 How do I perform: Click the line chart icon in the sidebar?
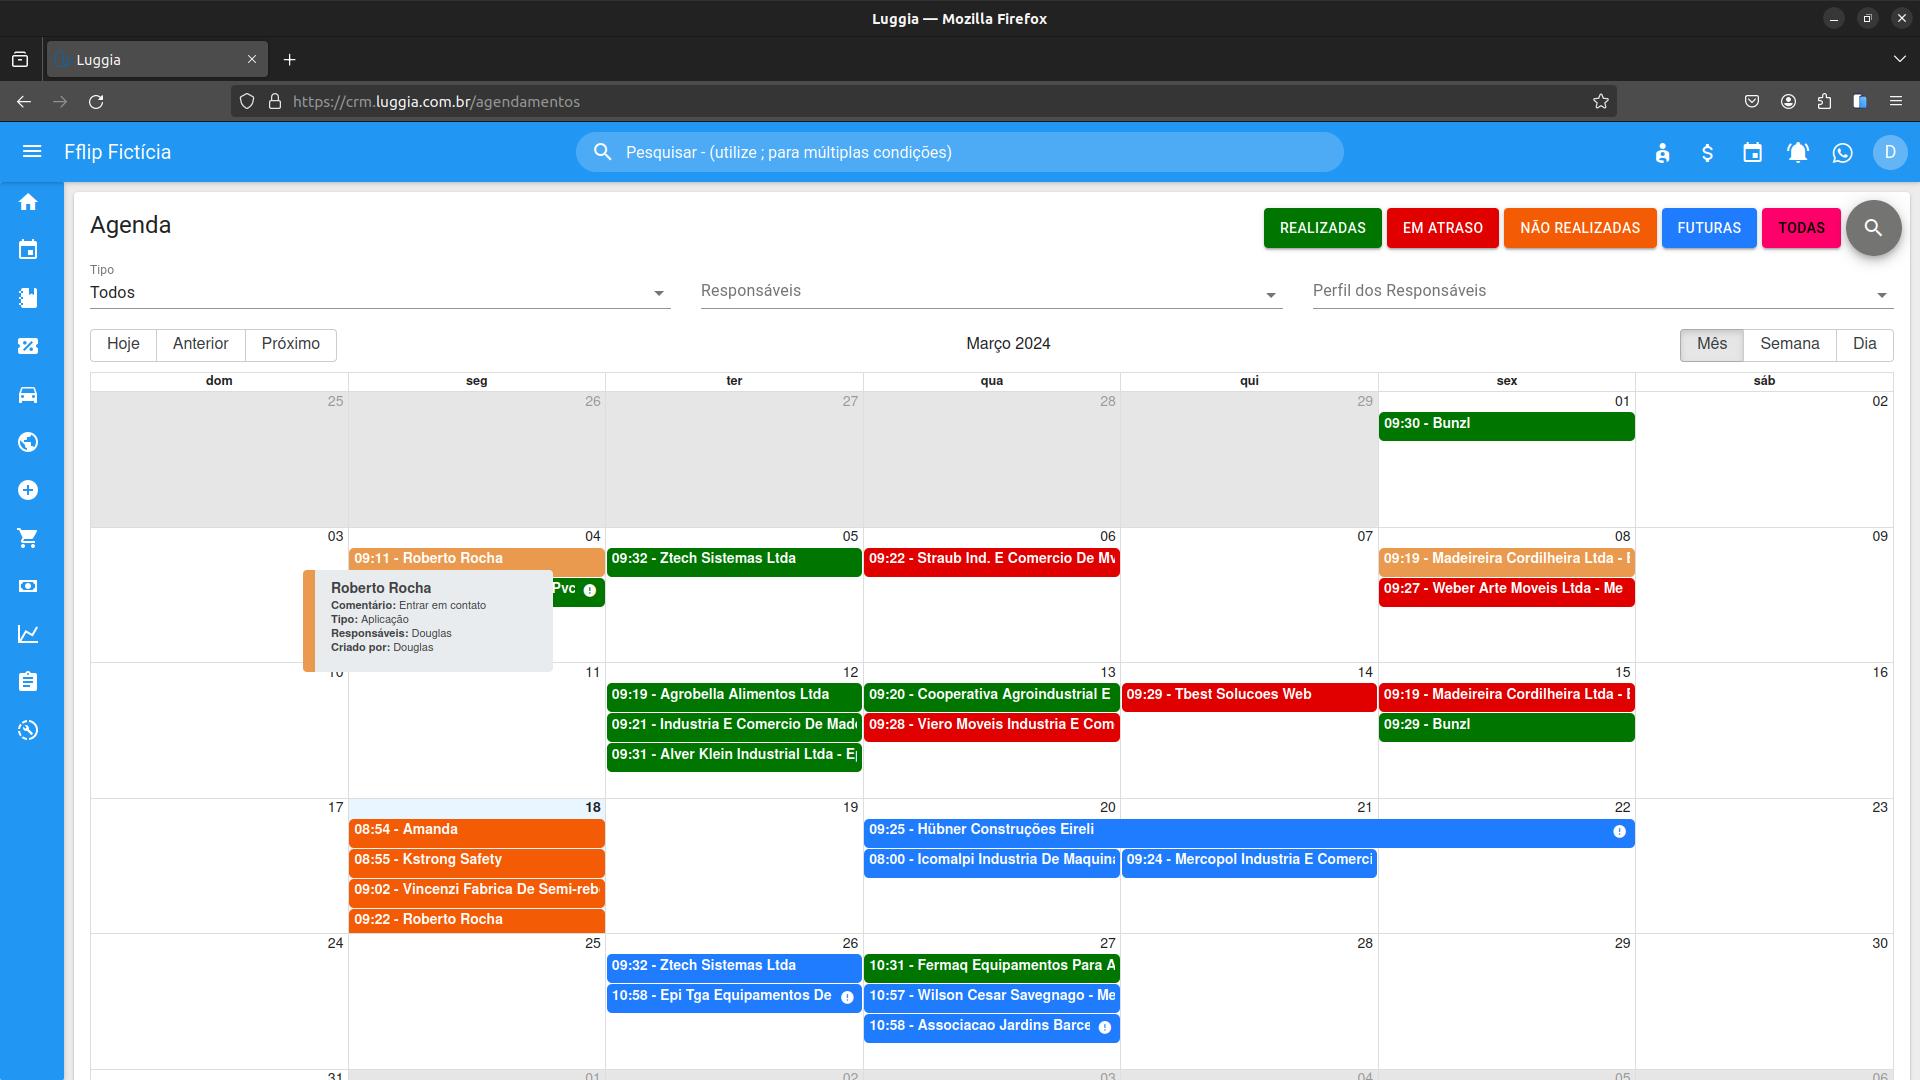click(x=28, y=634)
